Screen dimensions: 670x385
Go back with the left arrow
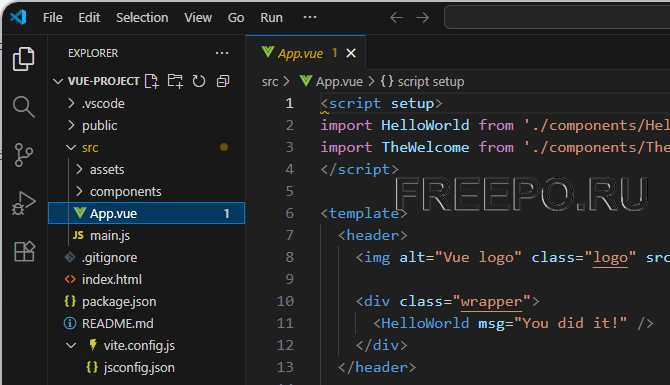pyautogui.click(x=397, y=18)
